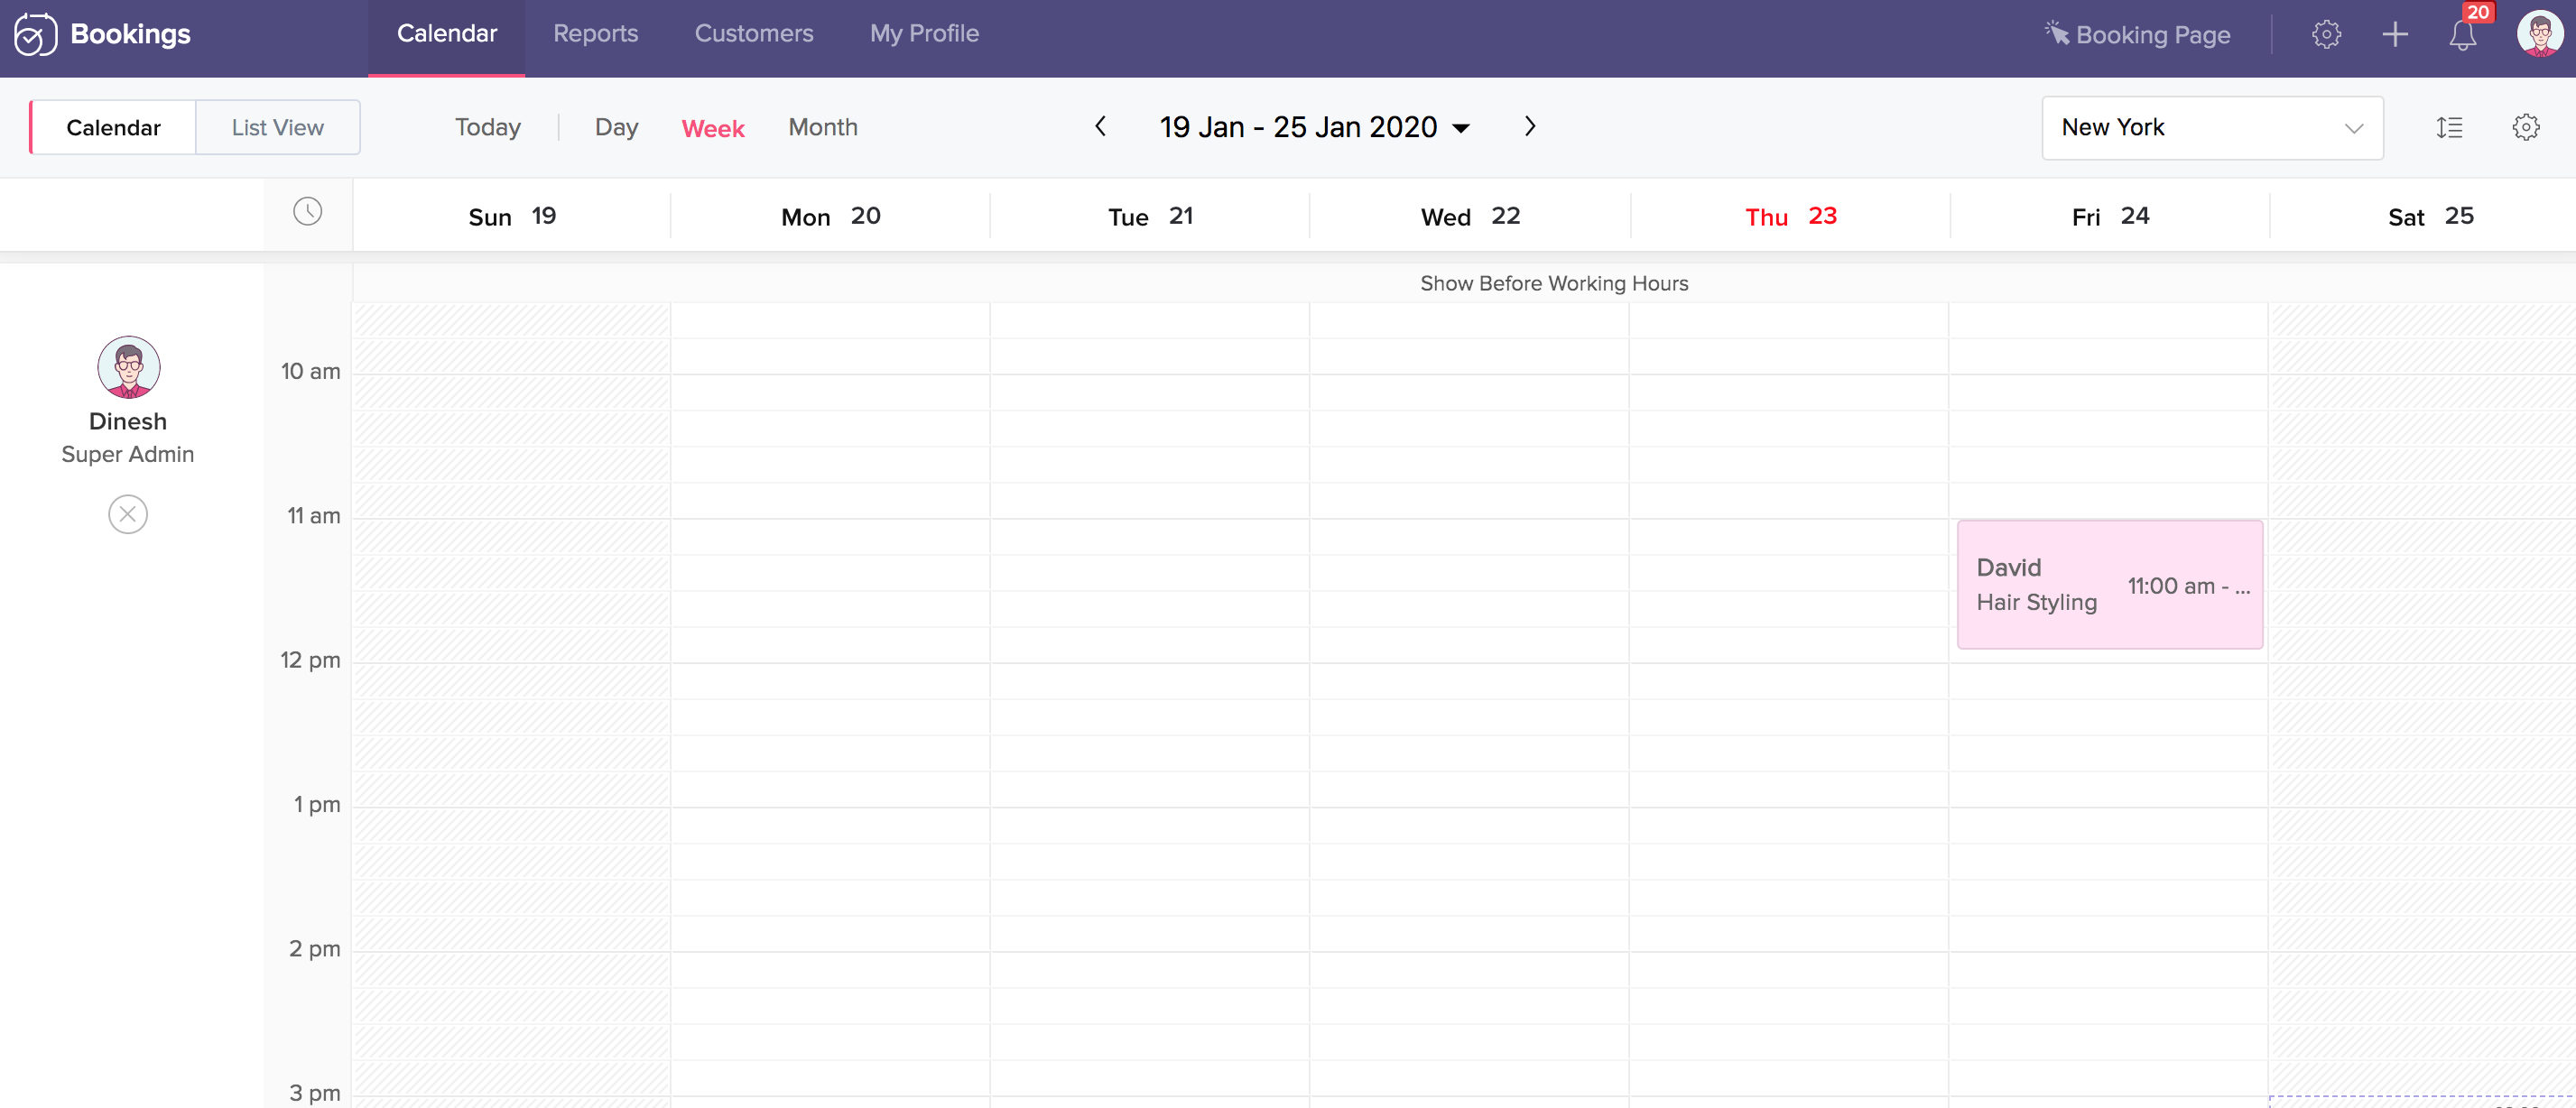Click the Bookings logo icon
The height and width of the screenshot is (1108, 2576).
(x=35, y=35)
